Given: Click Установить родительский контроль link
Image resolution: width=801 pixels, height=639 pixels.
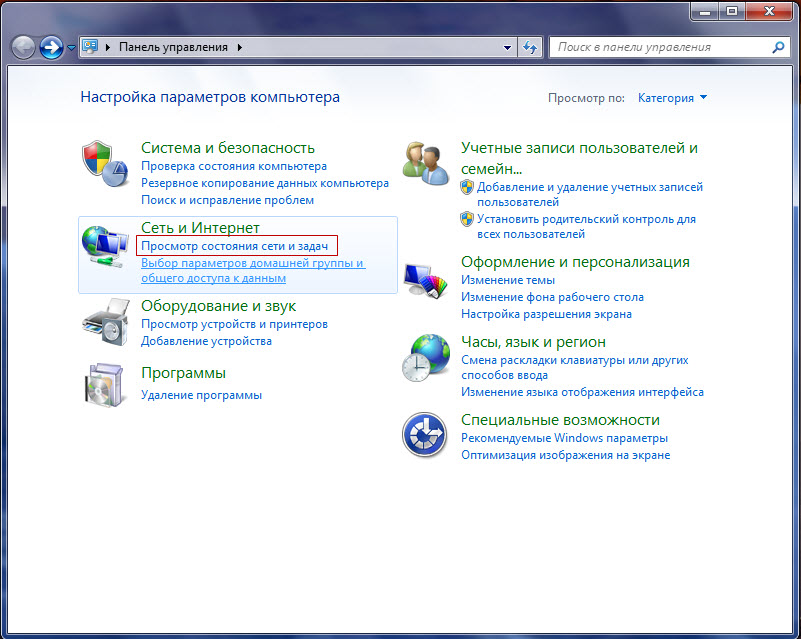Looking at the screenshot, I should point(586,227).
